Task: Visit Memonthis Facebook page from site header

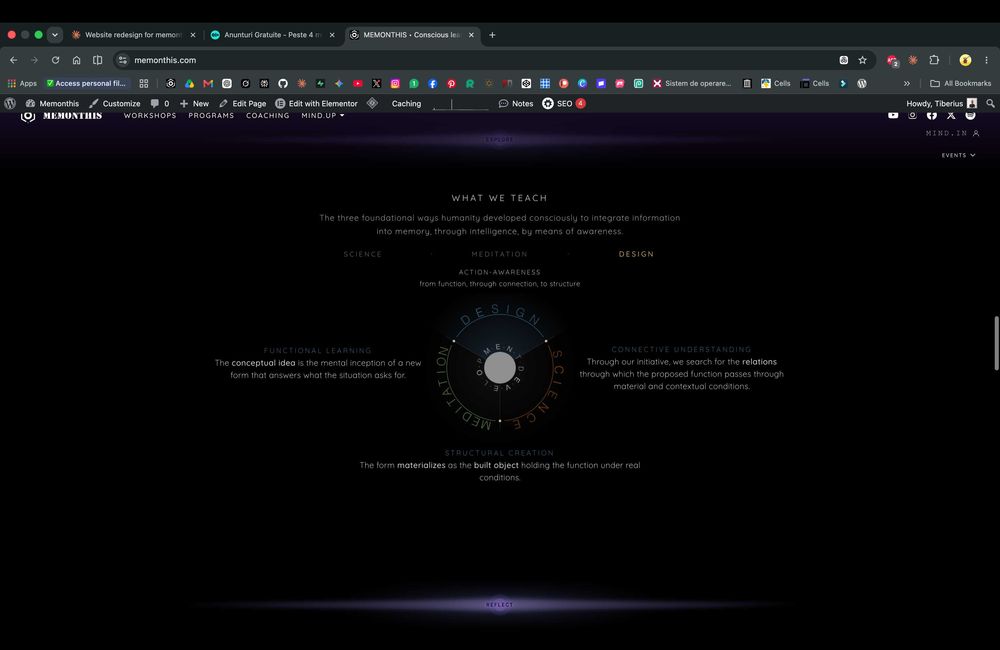Action: [x=932, y=115]
